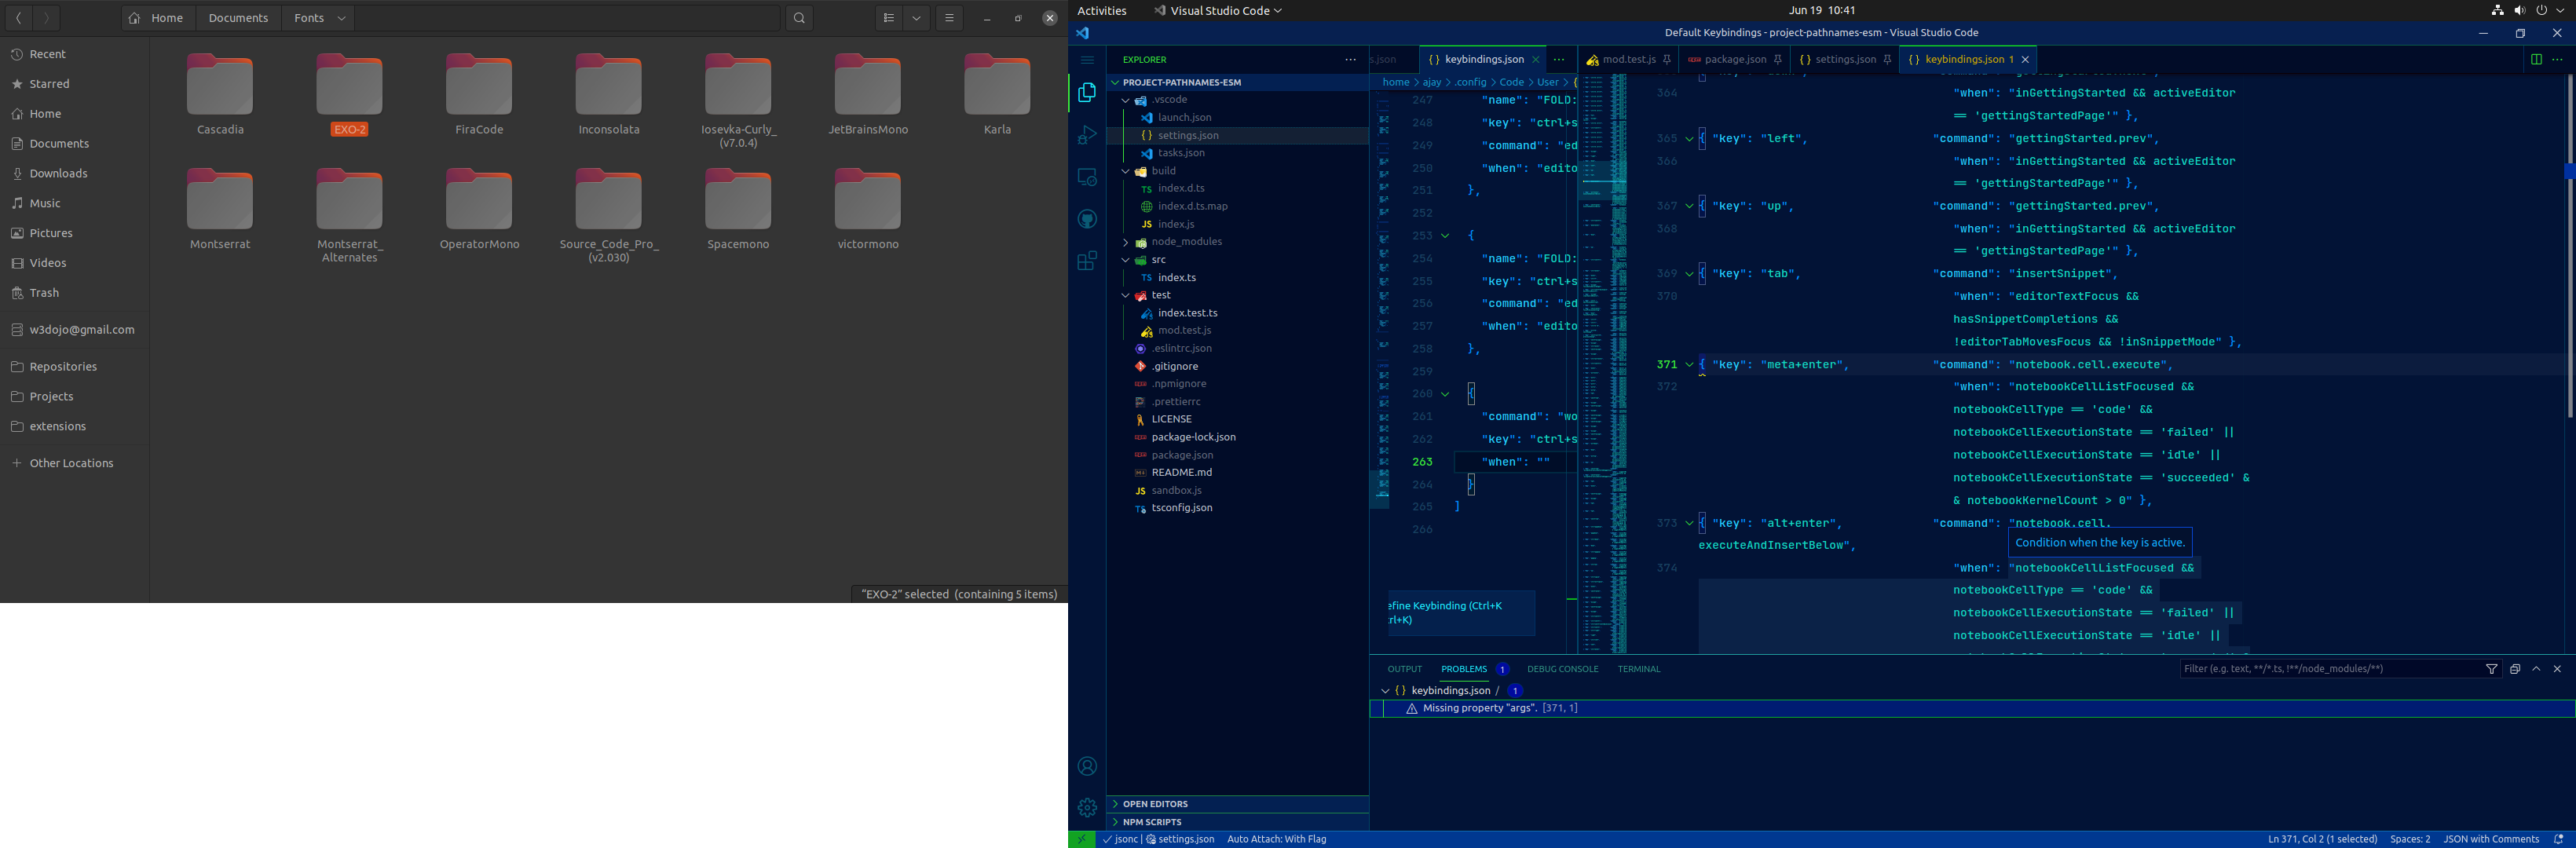Open view options dropdown in the Files window
Image resolution: width=2576 pixels, height=848 pixels.
(916, 18)
